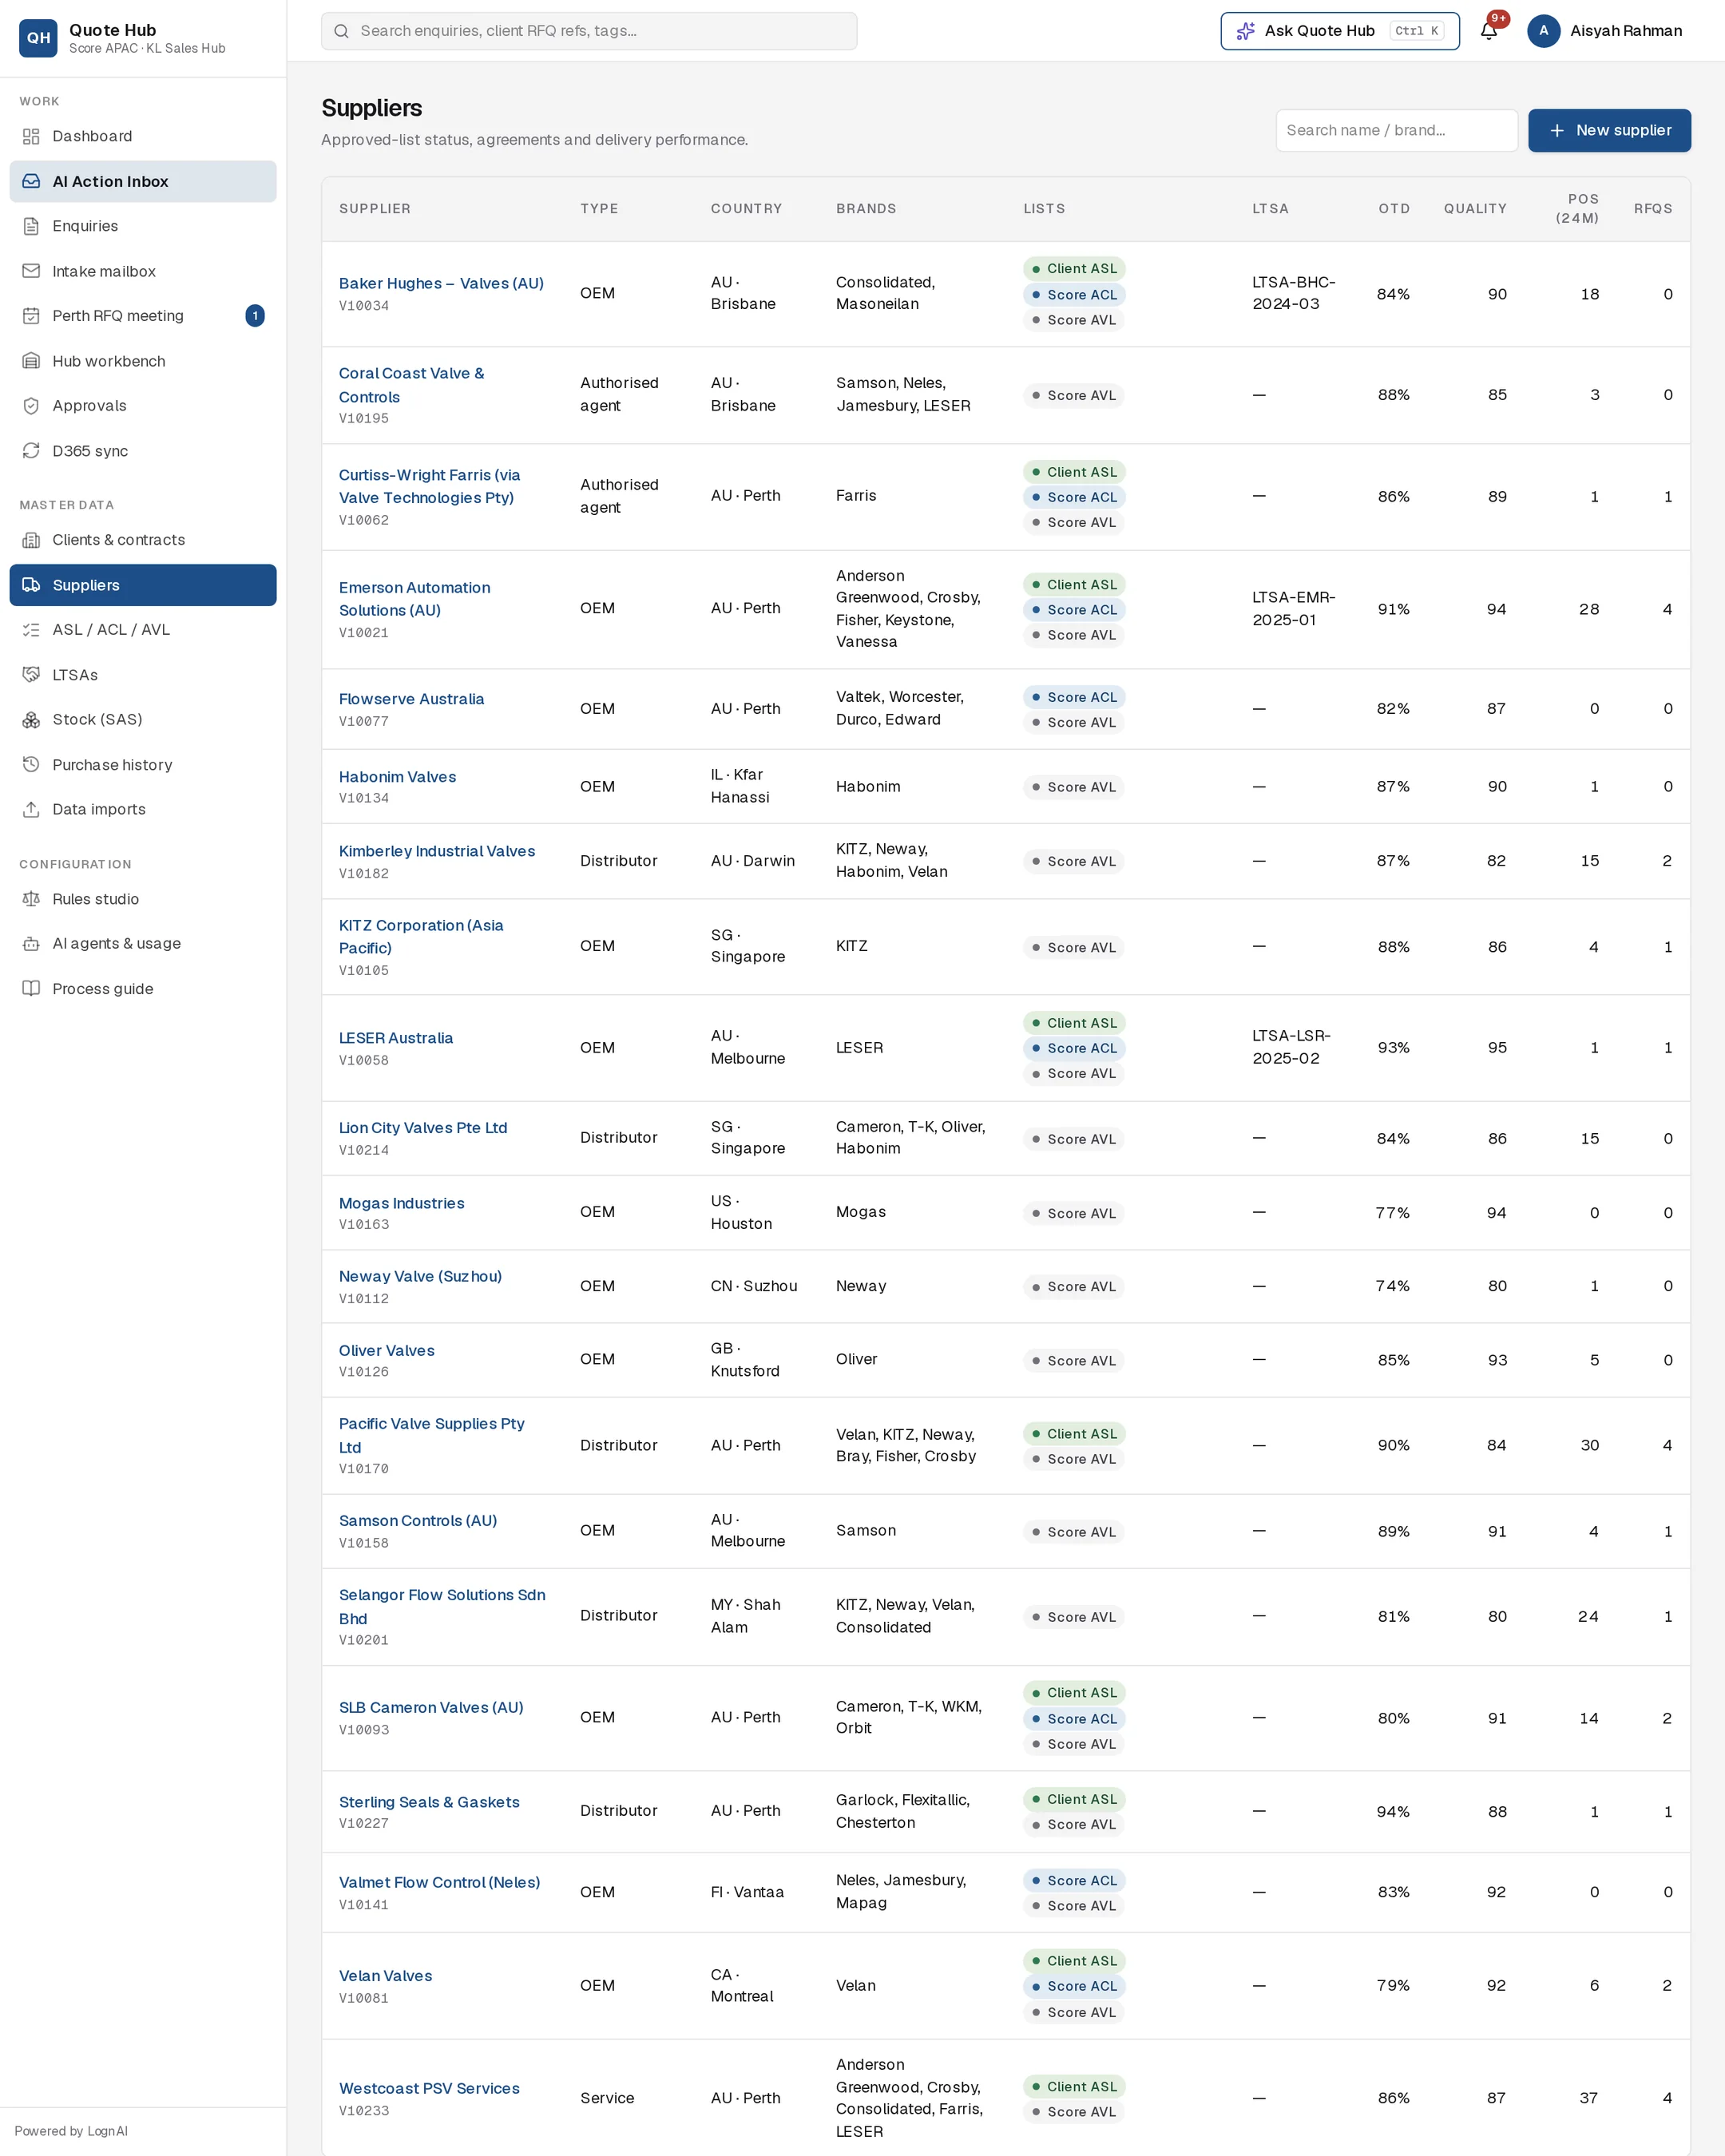Open Process guide menu item
Screen dimensions: 1725x2156
click(143, 989)
